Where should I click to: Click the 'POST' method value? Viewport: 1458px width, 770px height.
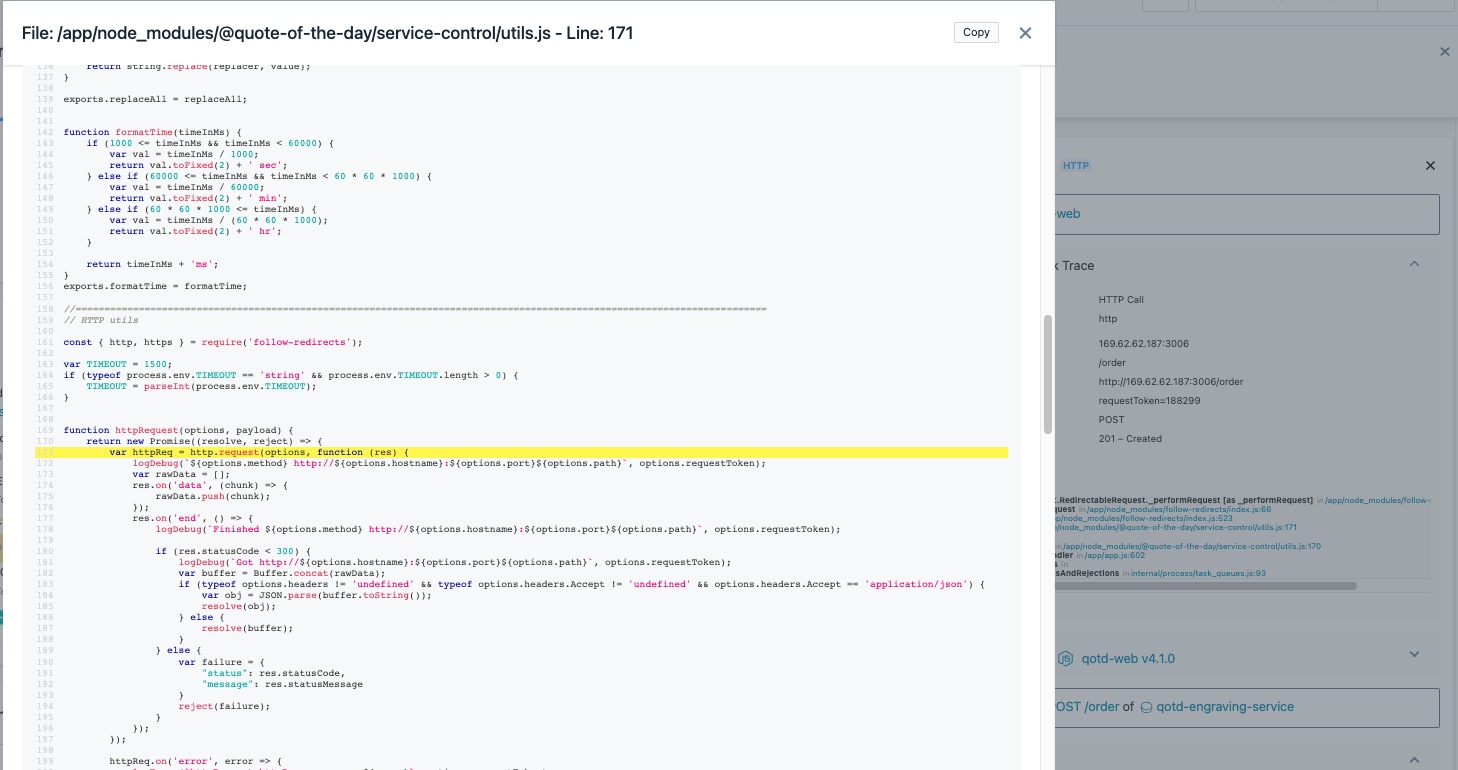1111,420
